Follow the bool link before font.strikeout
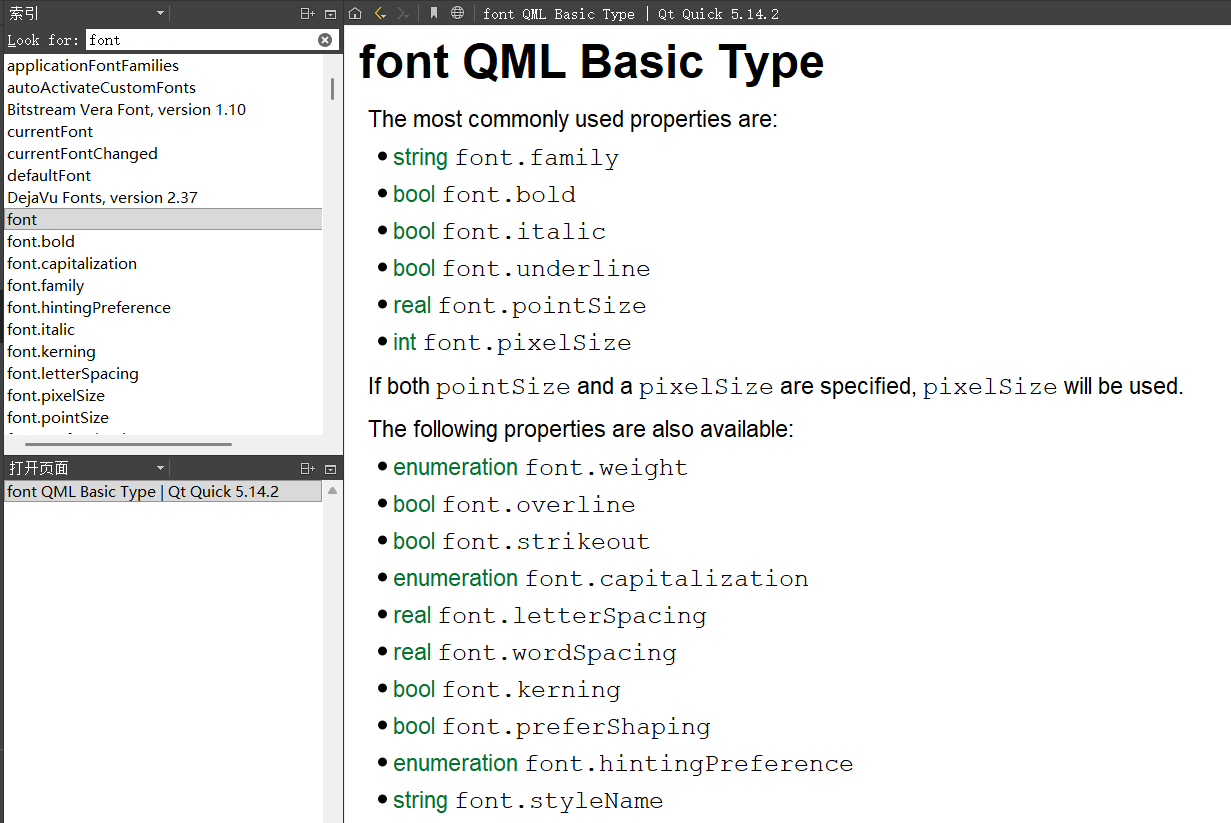This screenshot has width=1231, height=823. (414, 542)
